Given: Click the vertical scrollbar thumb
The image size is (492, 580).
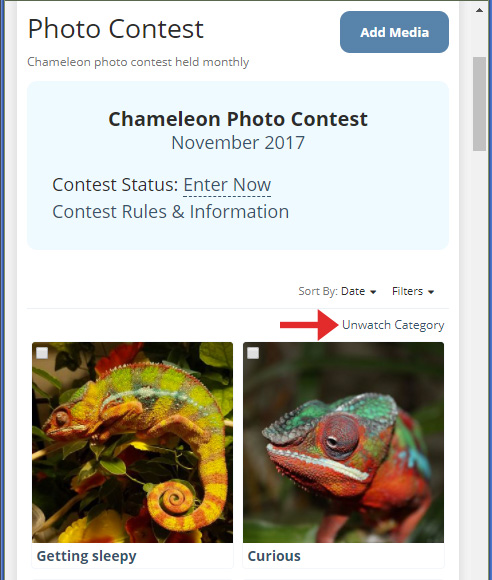Looking at the screenshot, I should click(479, 104).
